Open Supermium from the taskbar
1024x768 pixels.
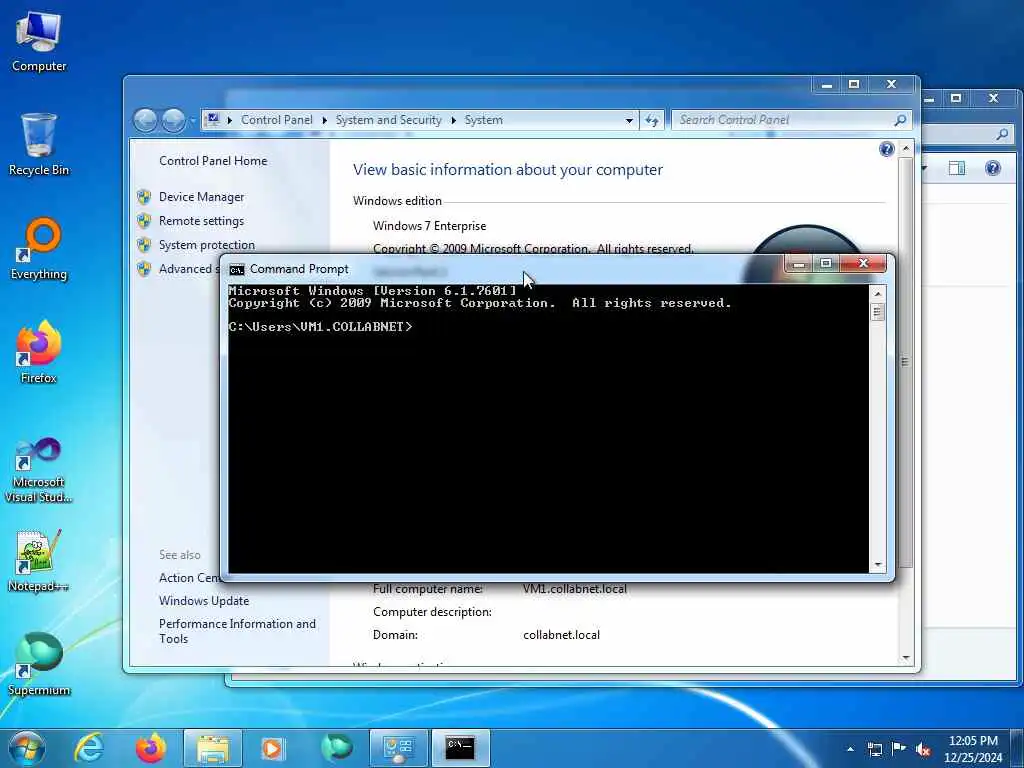click(336, 748)
